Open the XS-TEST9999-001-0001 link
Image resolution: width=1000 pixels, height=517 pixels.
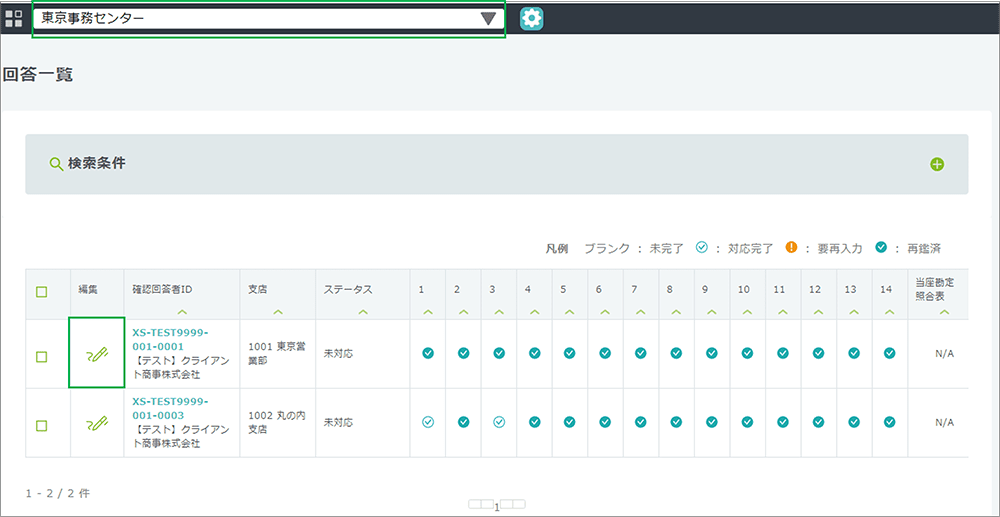click(x=170, y=339)
